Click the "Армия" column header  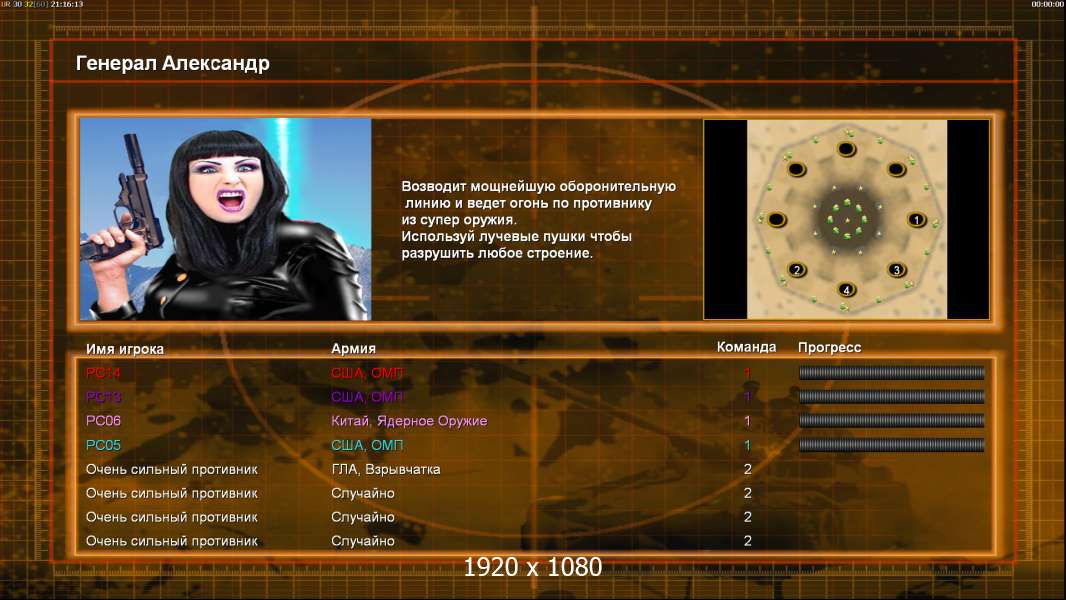point(354,349)
